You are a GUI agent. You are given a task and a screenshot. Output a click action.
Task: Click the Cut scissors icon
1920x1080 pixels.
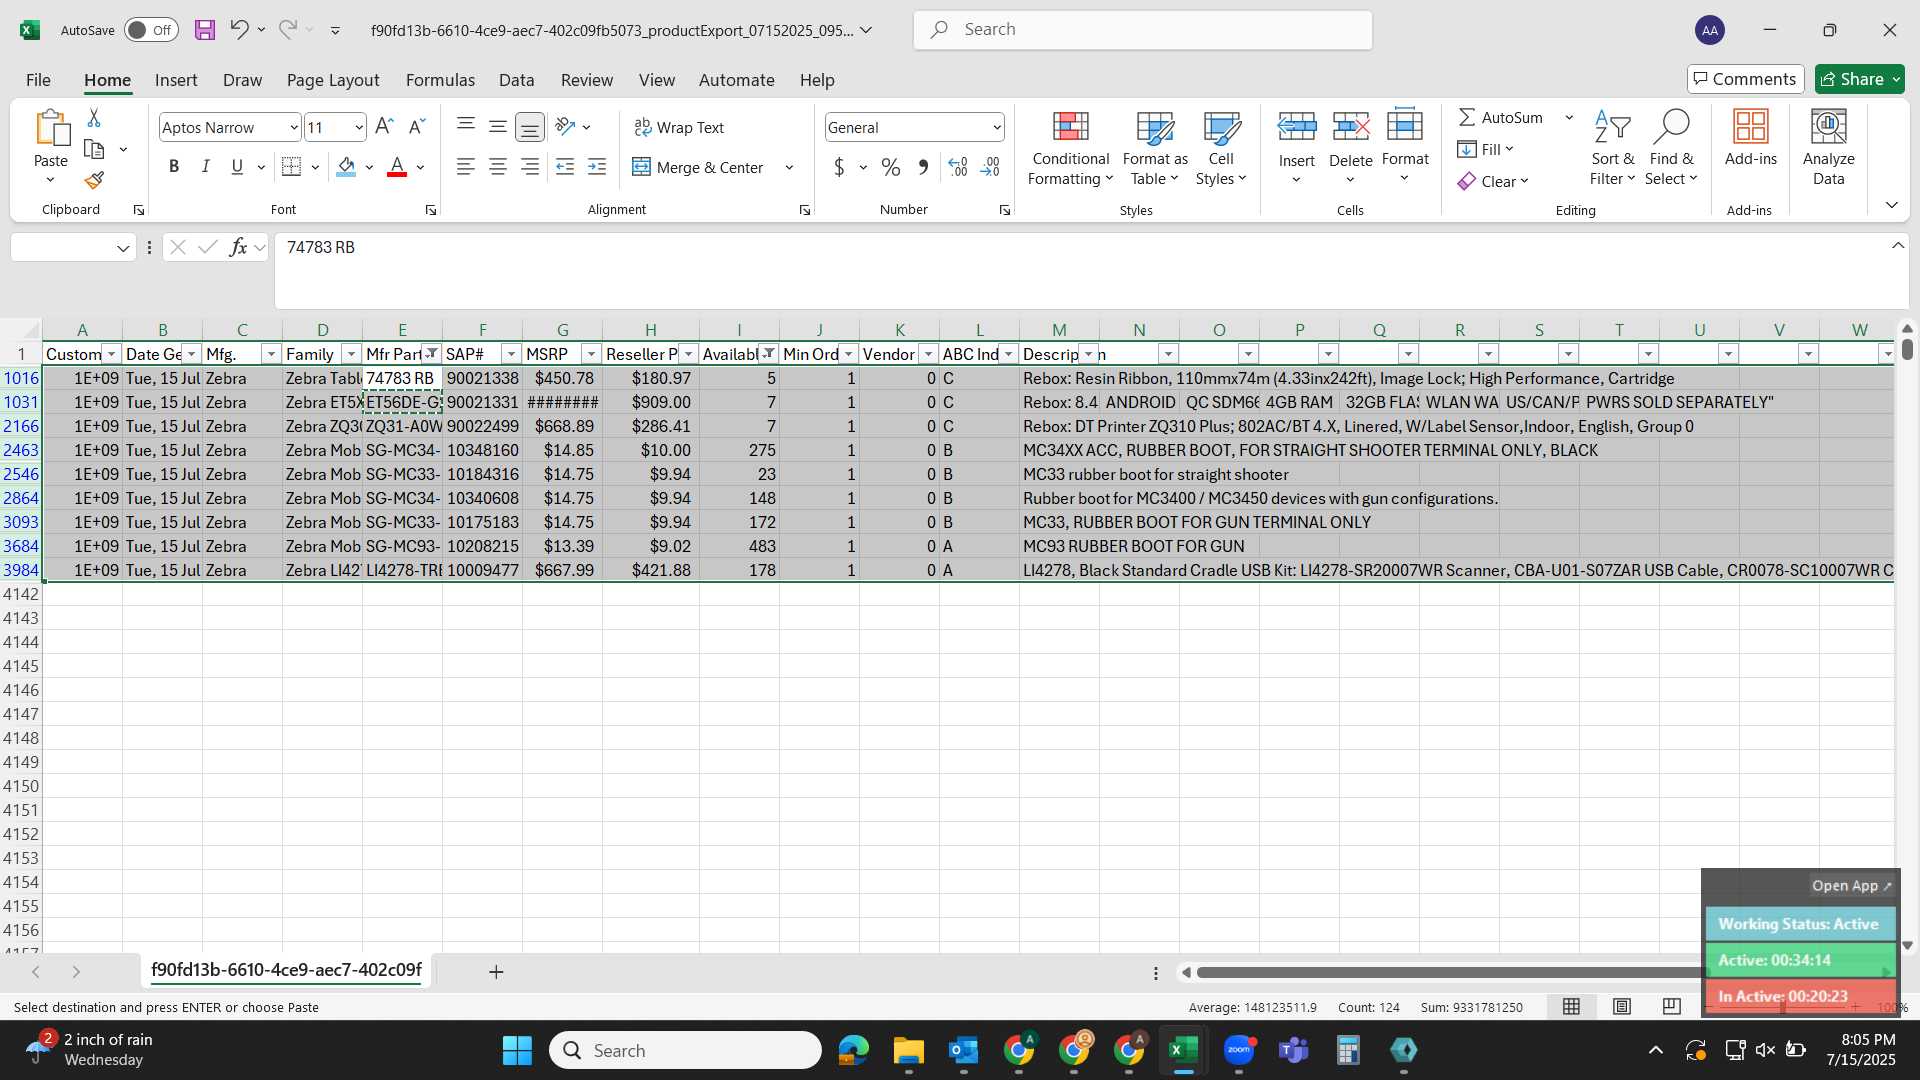(x=94, y=118)
